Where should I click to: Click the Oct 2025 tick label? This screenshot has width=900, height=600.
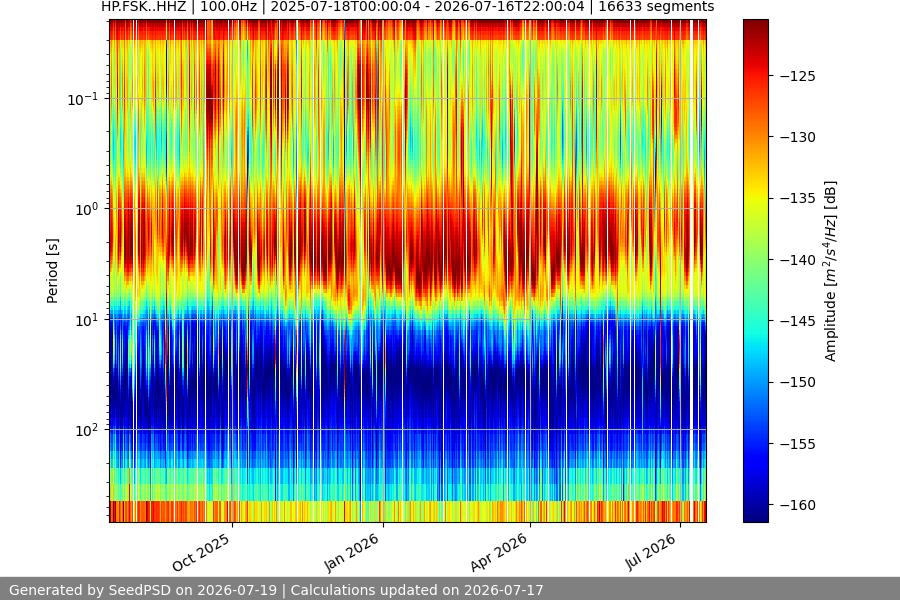(x=201, y=552)
